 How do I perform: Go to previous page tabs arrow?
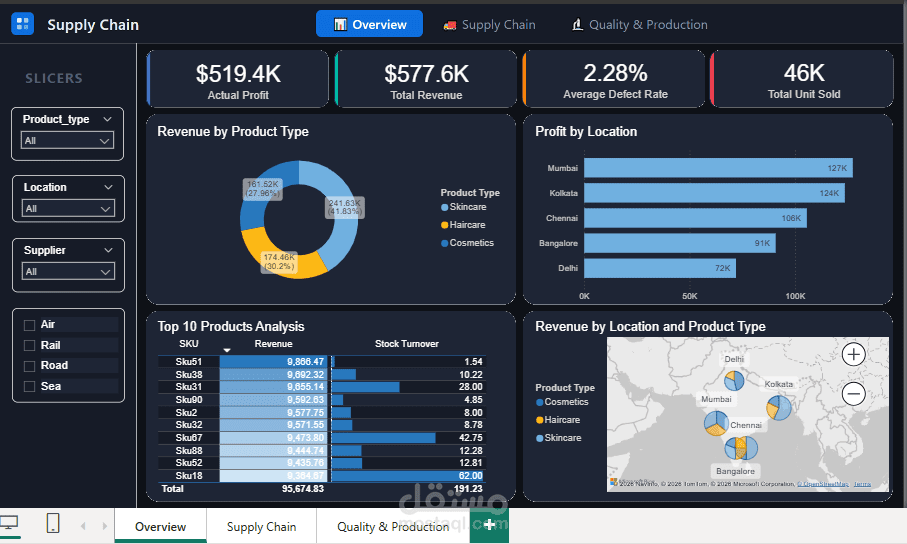(x=83, y=526)
